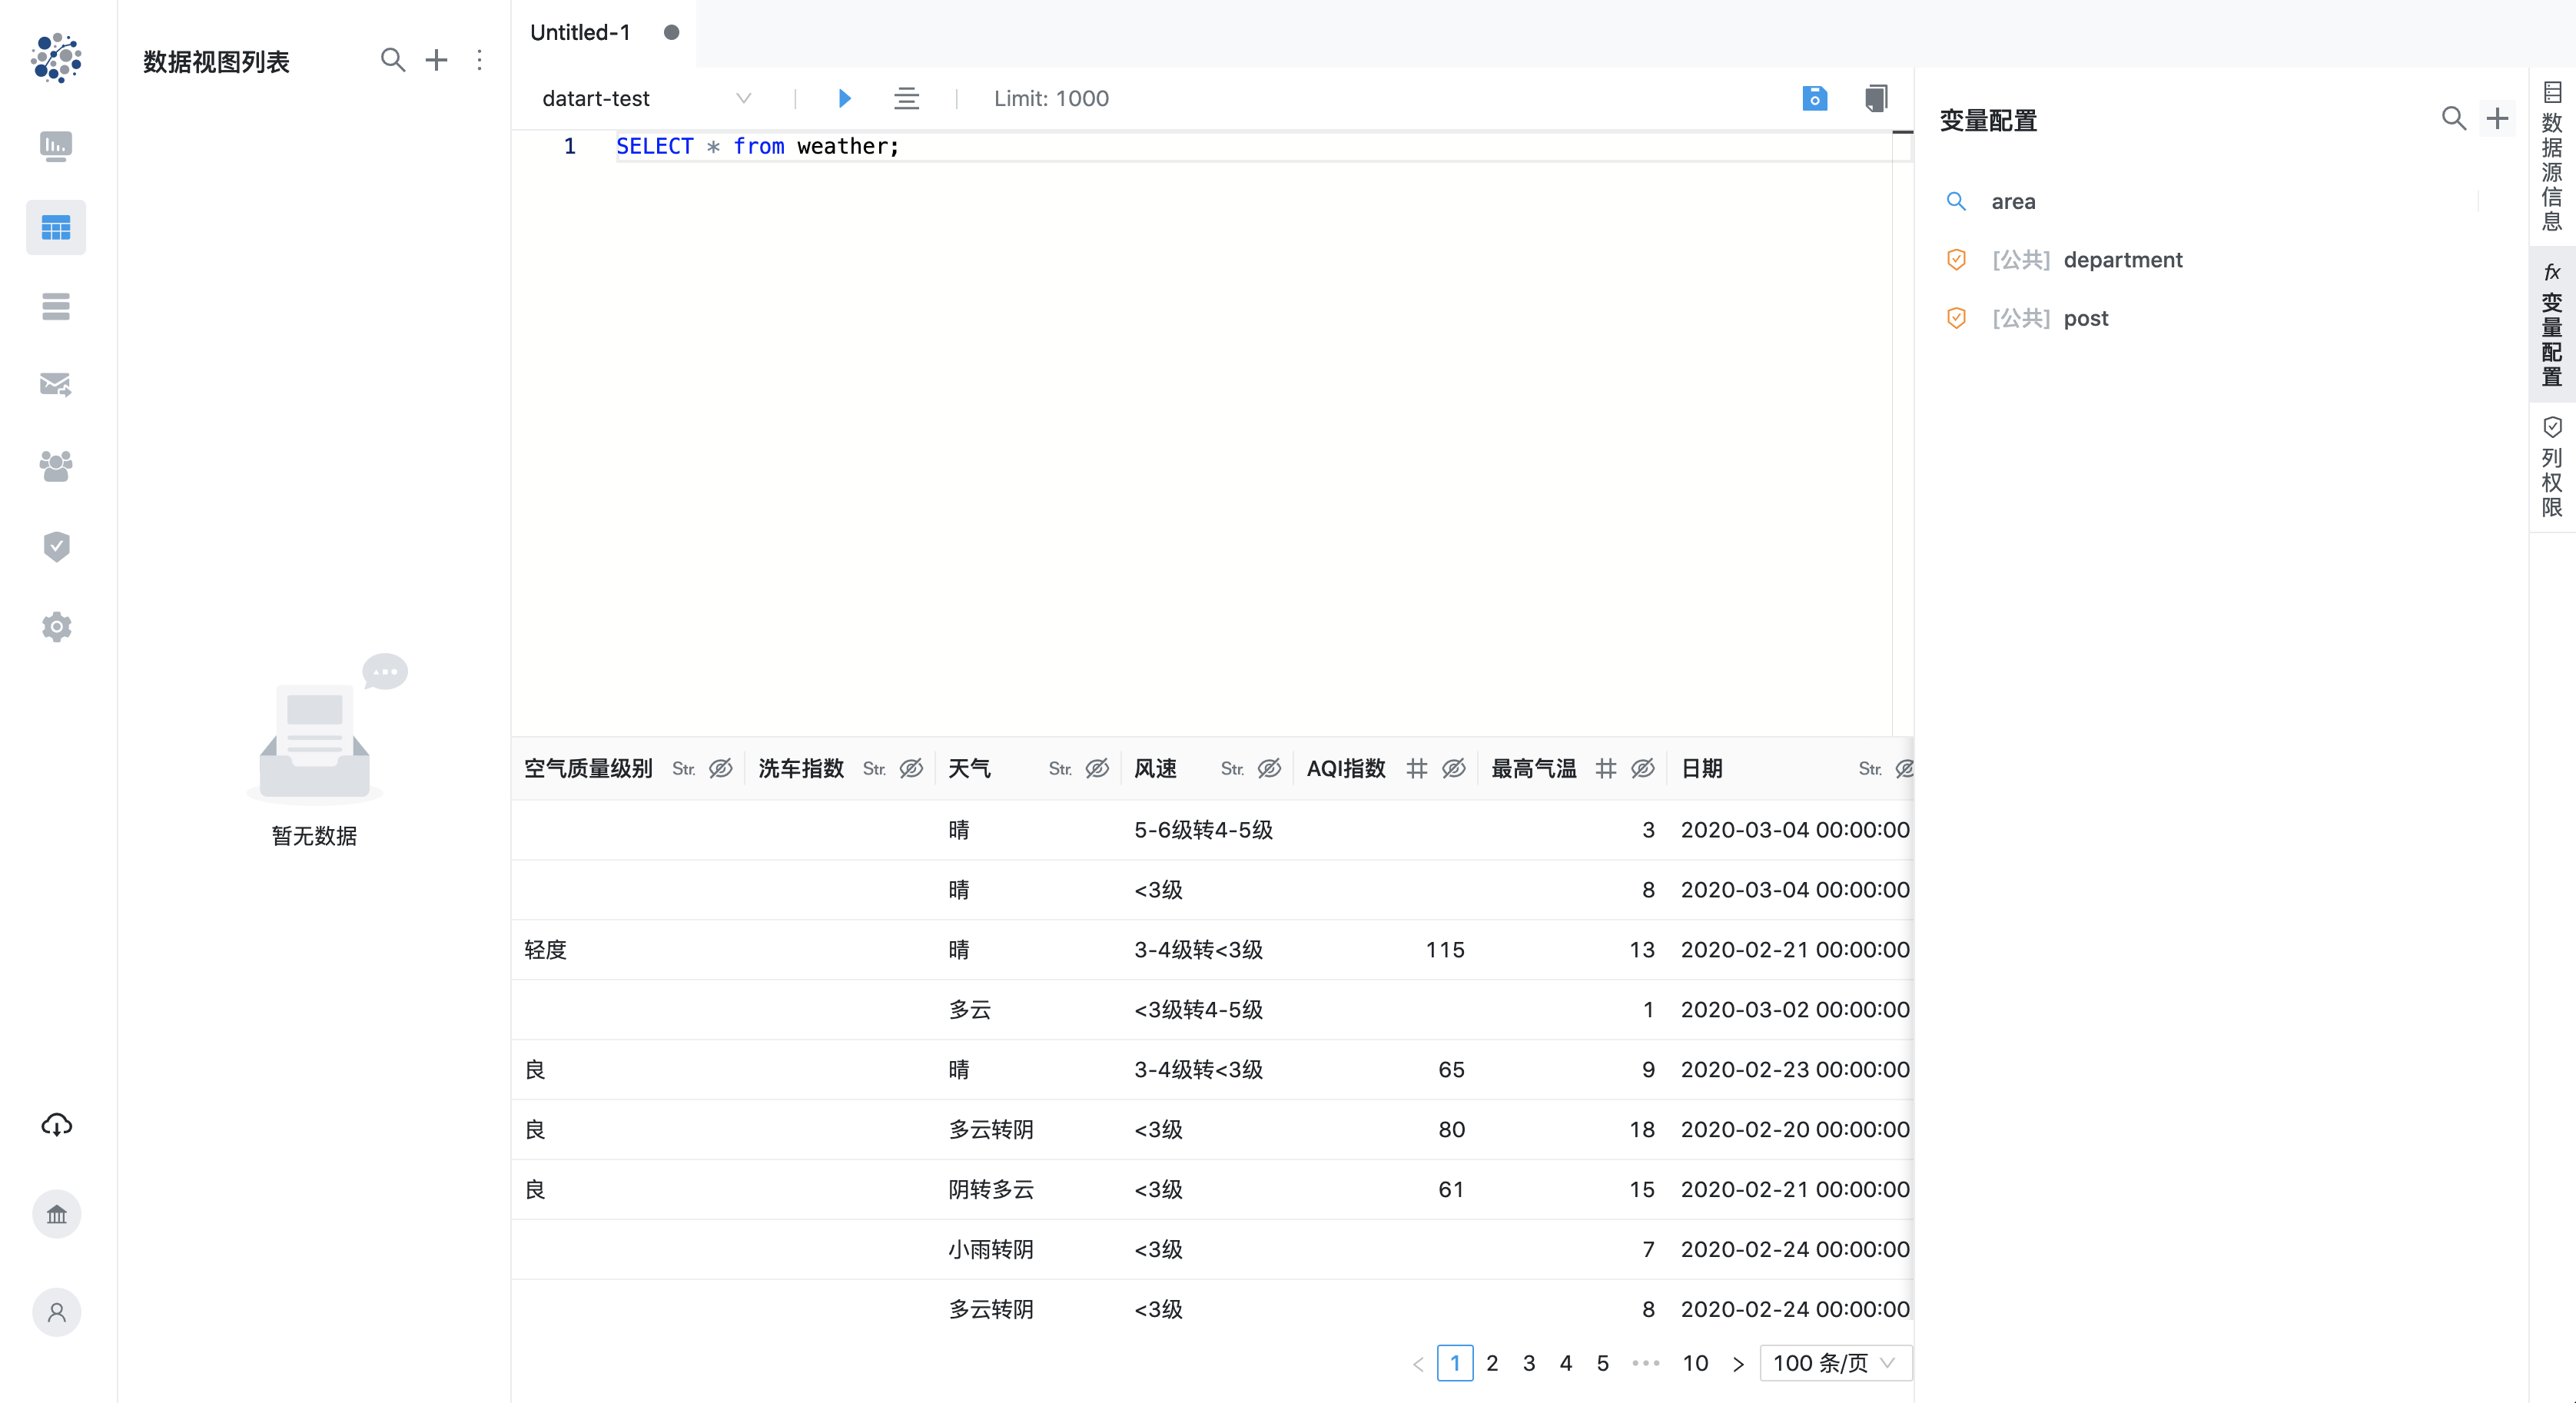Select the area variable
Image resolution: width=2576 pixels, height=1403 pixels.
click(x=2013, y=202)
